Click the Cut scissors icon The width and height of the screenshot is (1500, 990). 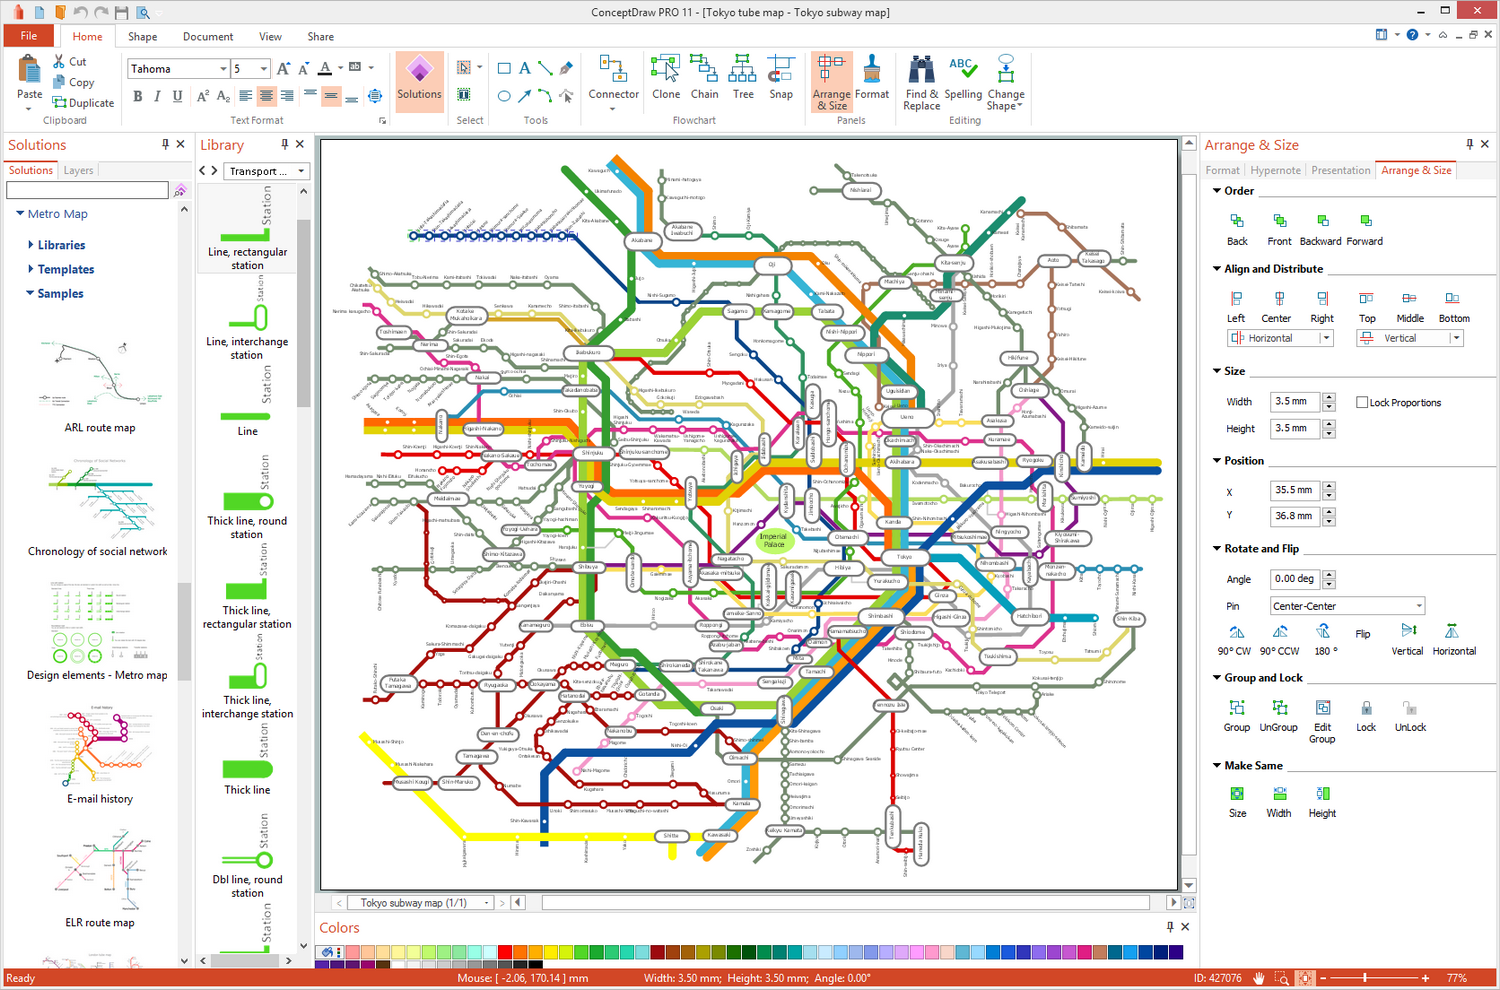pos(59,61)
